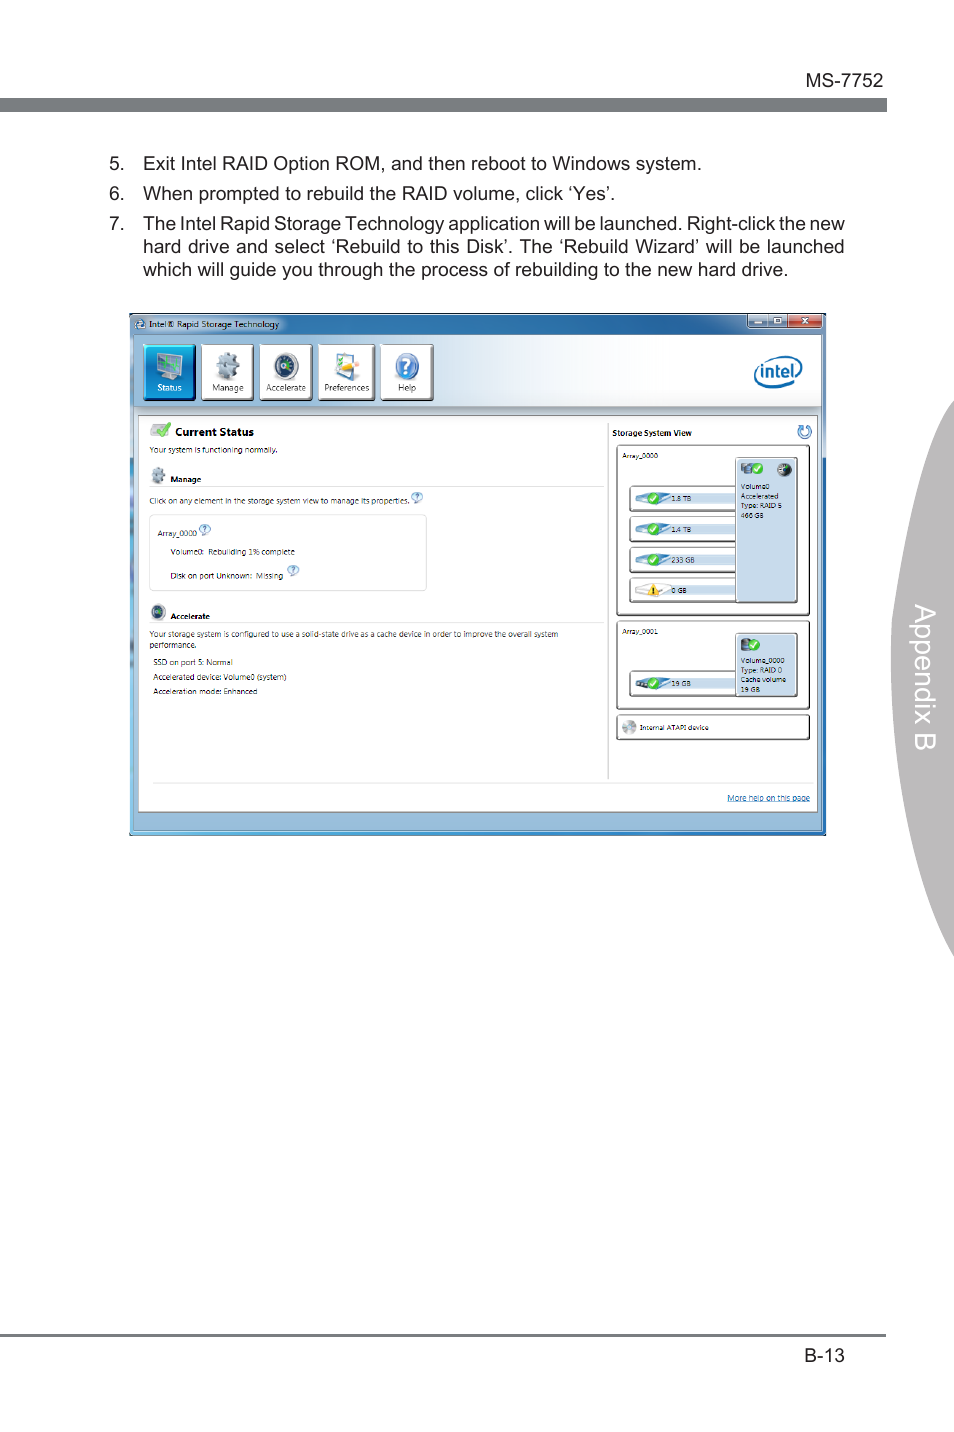Click 'SSD on port 5: Normal' text

(x=192, y=662)
